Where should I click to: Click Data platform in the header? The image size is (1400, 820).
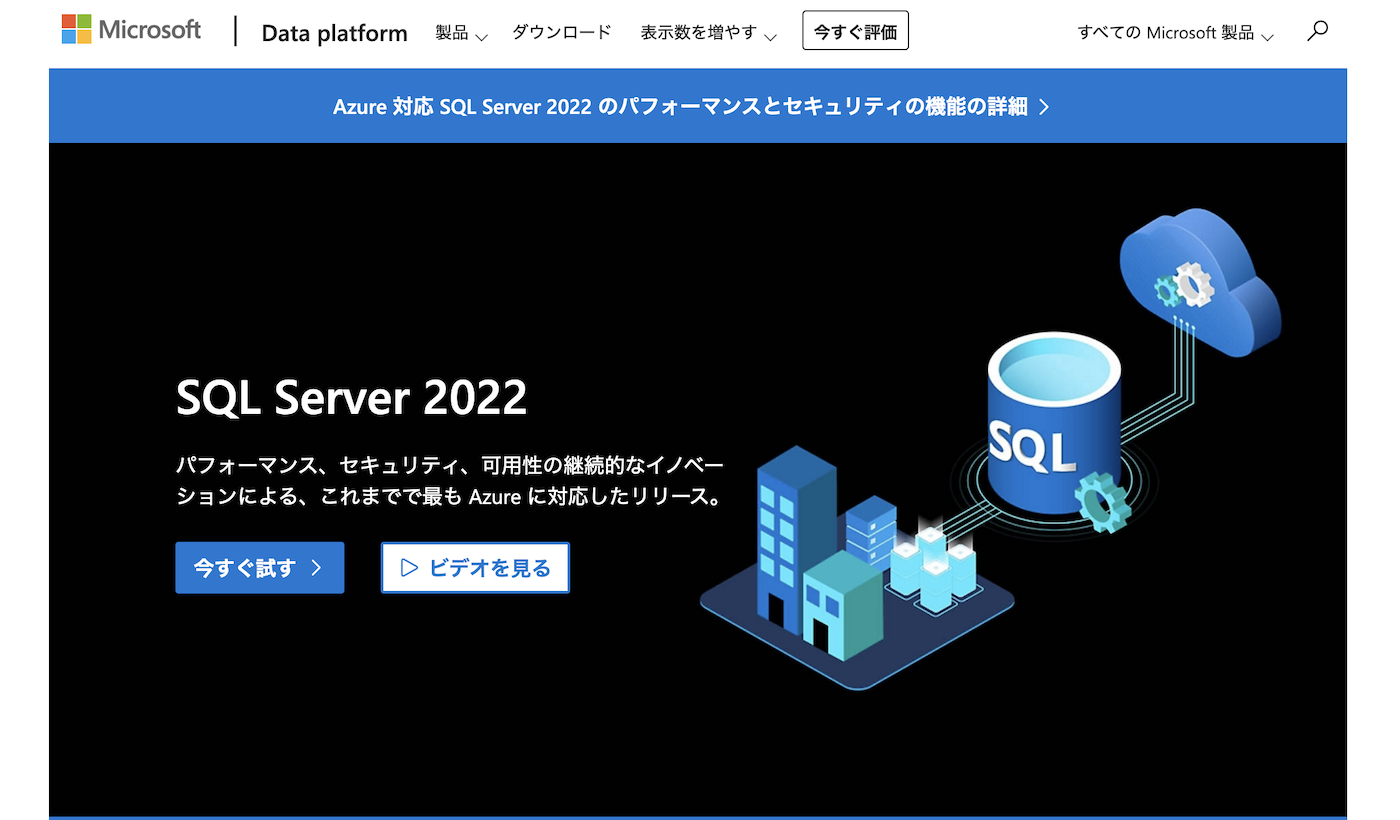[334, 32]
